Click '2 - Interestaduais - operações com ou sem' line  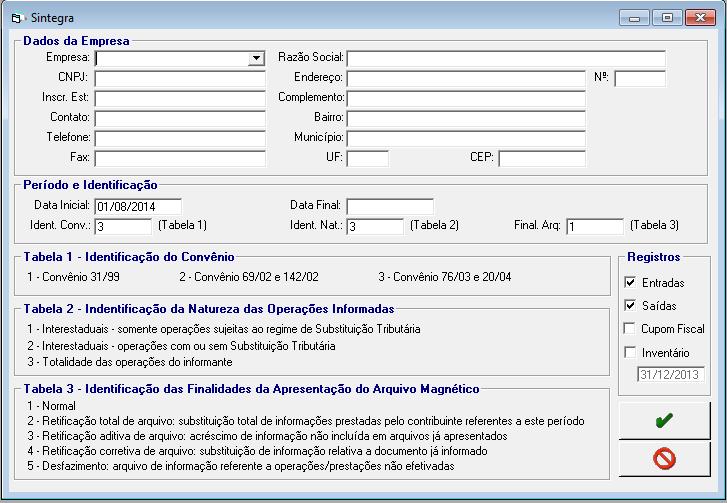[x=181, y=346]
